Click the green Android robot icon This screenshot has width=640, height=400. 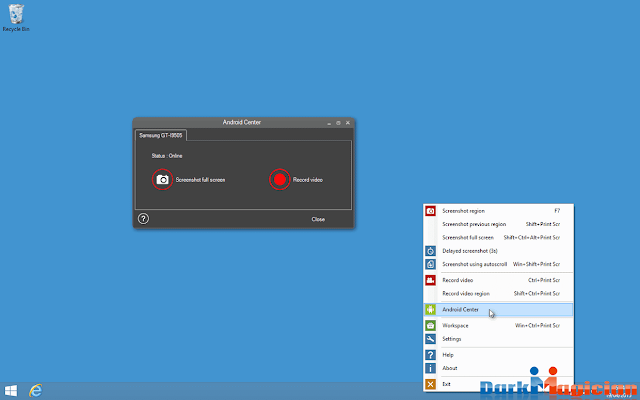coord(430,309)
